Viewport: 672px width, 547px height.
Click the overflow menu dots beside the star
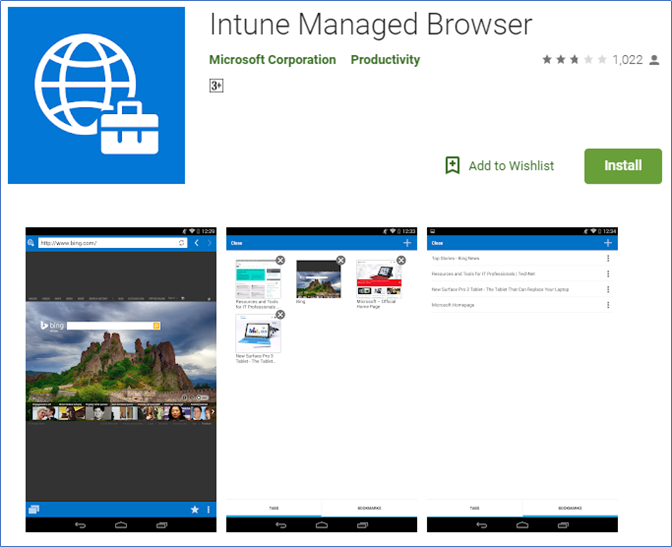[x=209, y=509]
